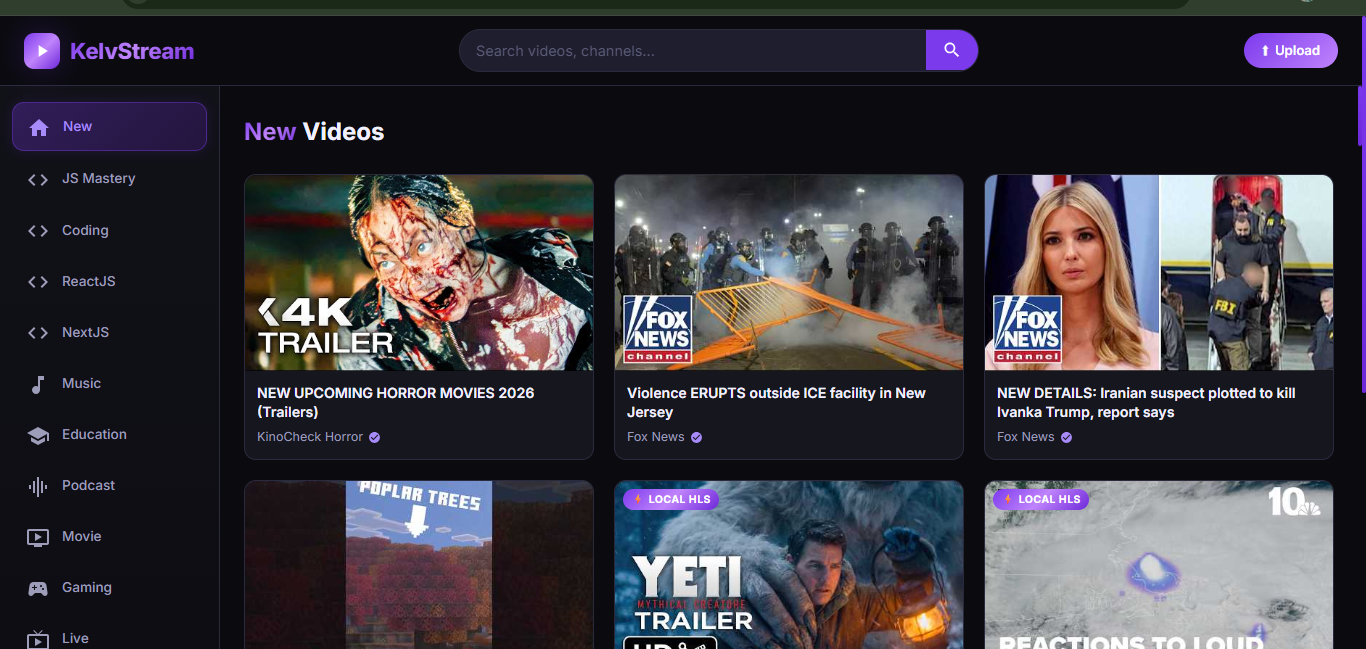Open title Violence ERUPTS outside ICE facility
Screen dimensions: 1366x649
click(776, 403)
